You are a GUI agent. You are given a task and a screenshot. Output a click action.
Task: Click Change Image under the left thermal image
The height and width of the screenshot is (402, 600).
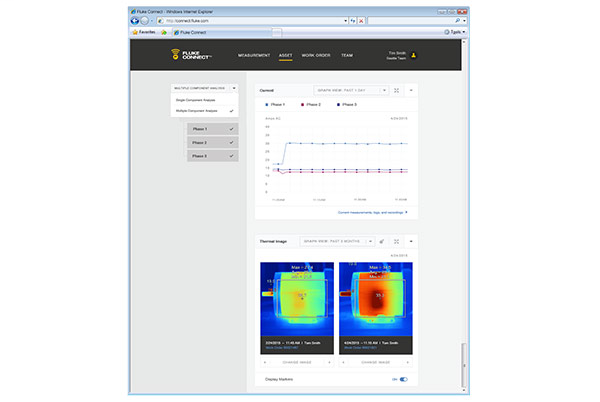tap(298, 362)
